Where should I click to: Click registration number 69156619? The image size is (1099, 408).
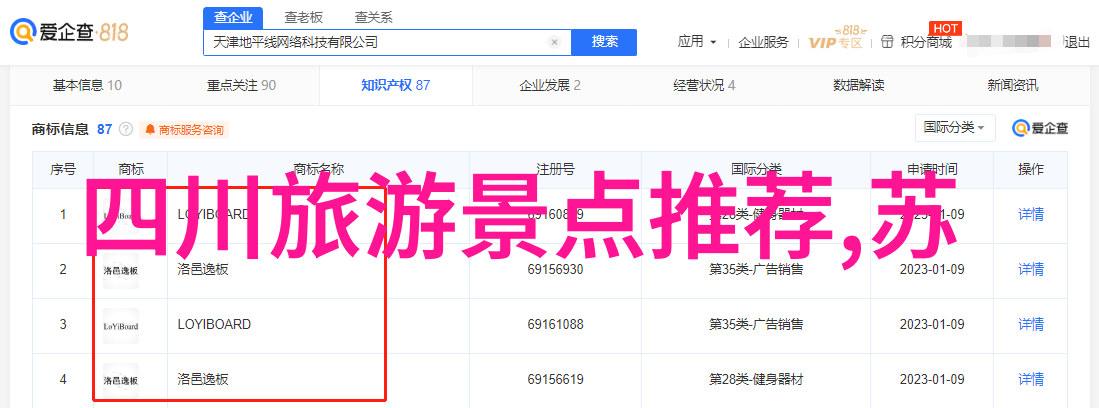(555, 379)
